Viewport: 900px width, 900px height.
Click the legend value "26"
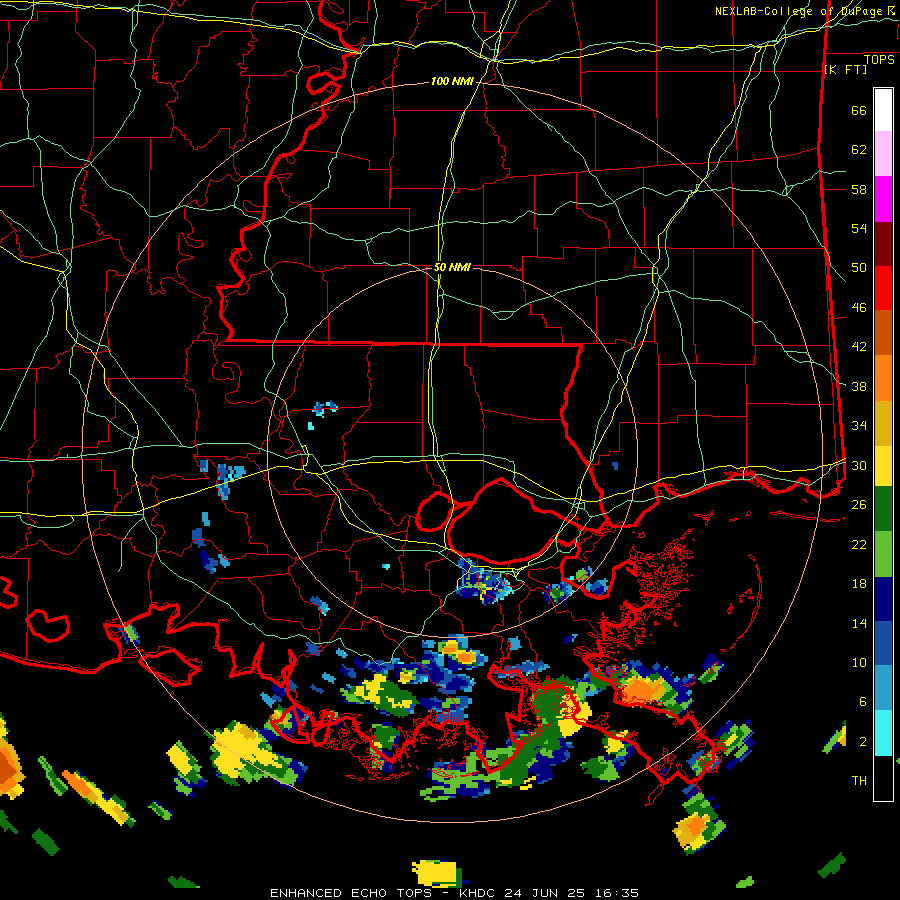pos(859,505)
